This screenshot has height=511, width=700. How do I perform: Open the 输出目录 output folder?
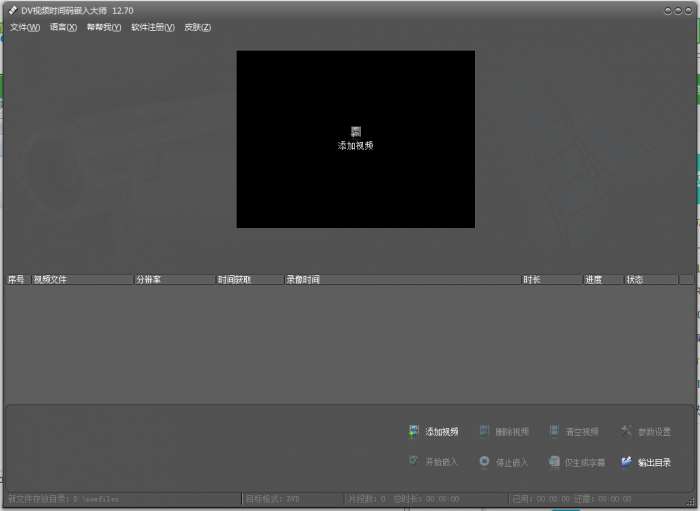click(x=646, y=462)
